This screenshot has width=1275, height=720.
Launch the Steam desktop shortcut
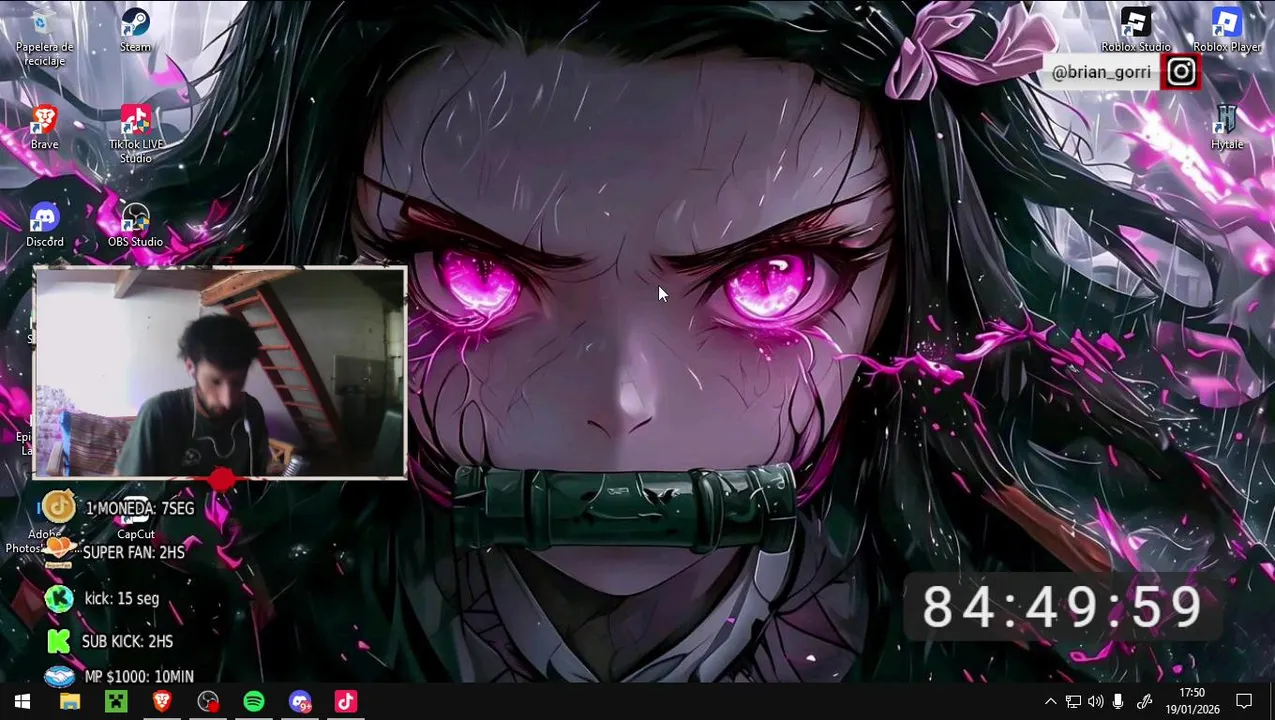coord(135,30)
